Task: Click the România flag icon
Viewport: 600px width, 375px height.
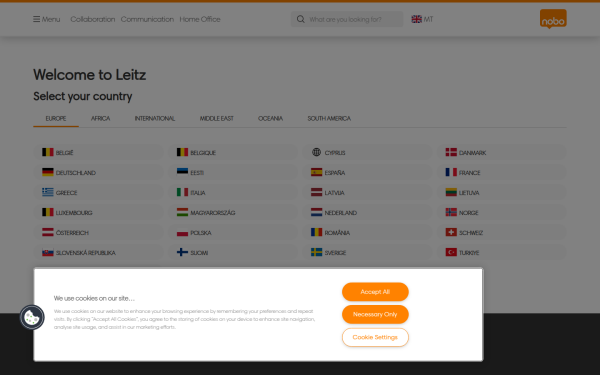Action: tap(316, 232)
